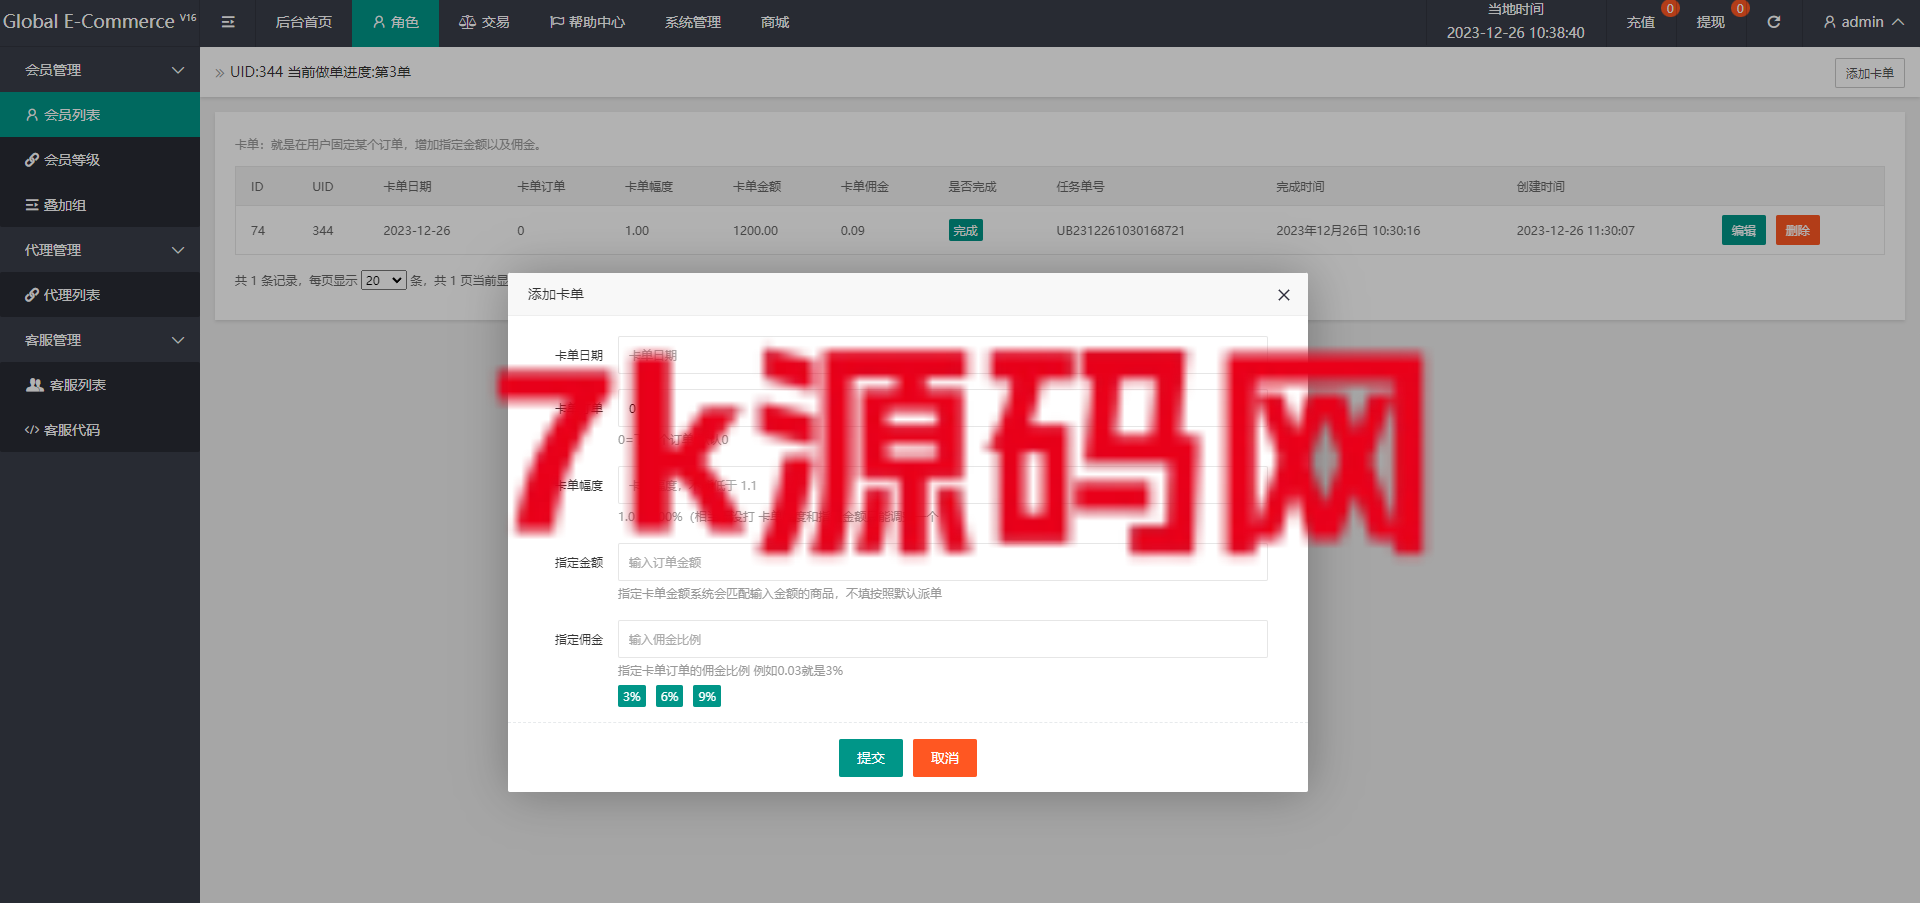
Task: Select the 角色 tab in top navigation
Action: [395, 22]
